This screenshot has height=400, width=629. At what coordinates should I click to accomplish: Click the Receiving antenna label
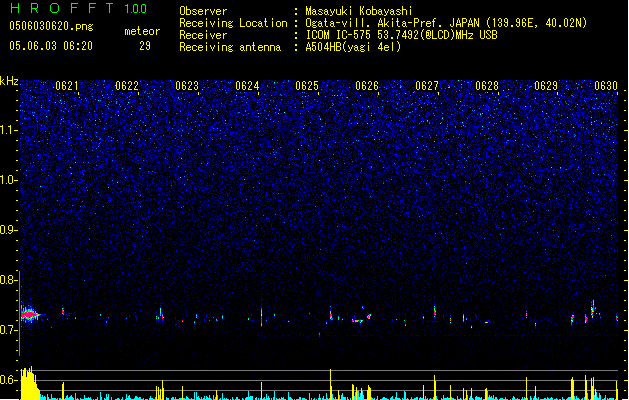230,47
